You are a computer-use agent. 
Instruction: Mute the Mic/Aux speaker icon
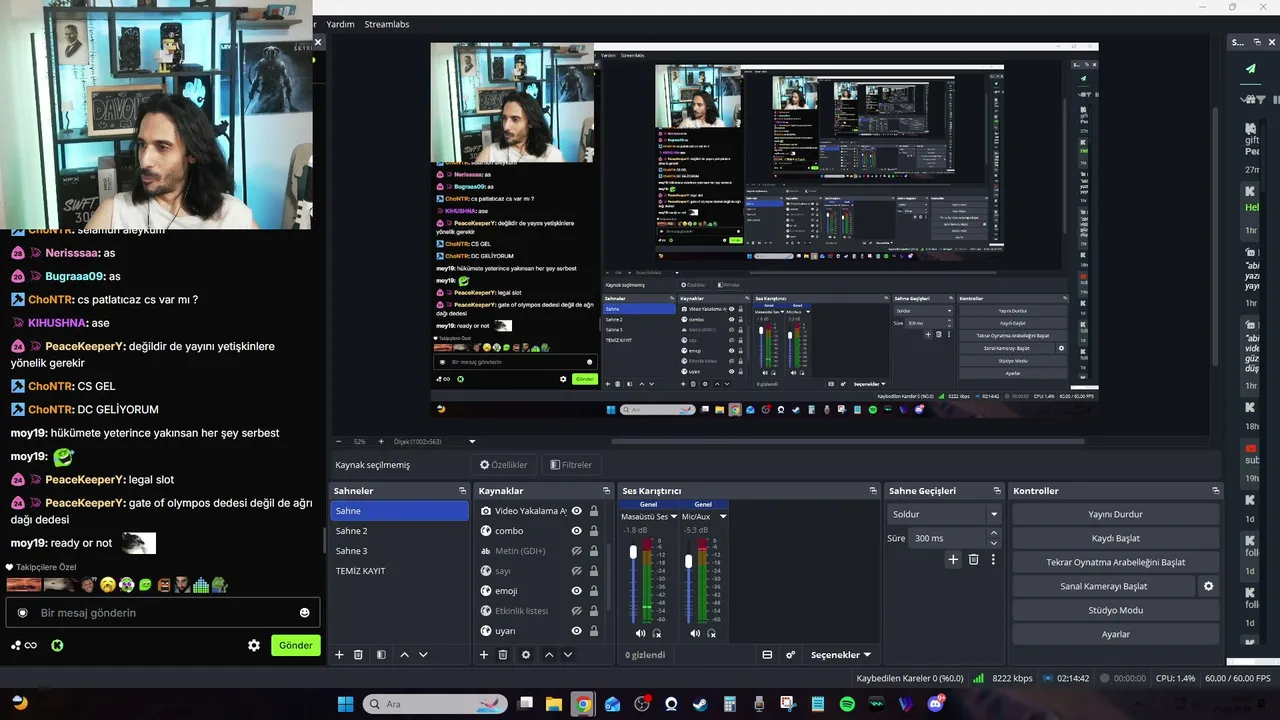point(695,633)
